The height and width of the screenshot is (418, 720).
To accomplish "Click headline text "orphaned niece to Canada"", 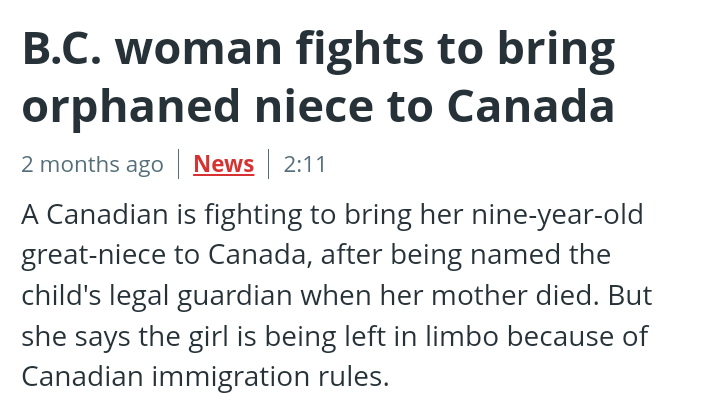I will coord(318,106).
